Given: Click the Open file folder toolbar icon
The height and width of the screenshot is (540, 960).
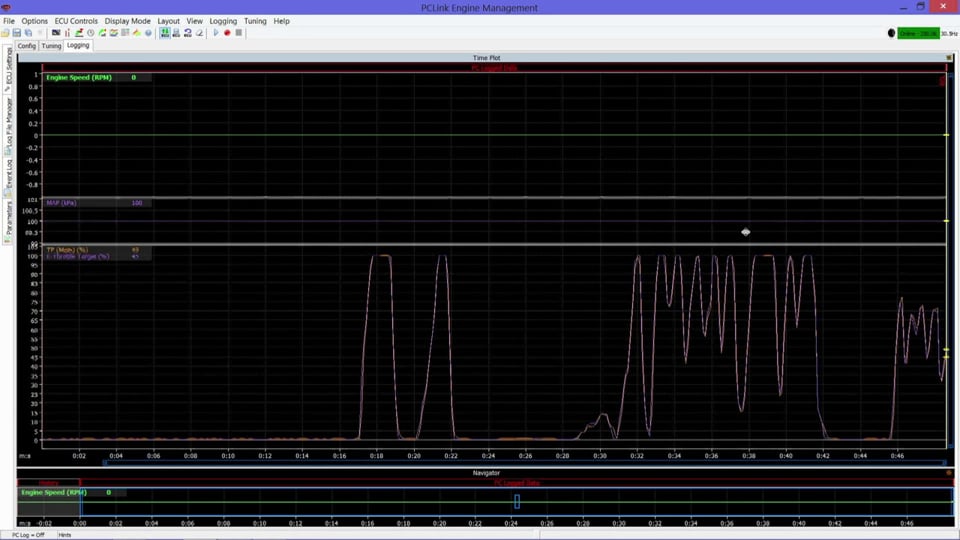Looking at the screenshot, I should (6, 33).
